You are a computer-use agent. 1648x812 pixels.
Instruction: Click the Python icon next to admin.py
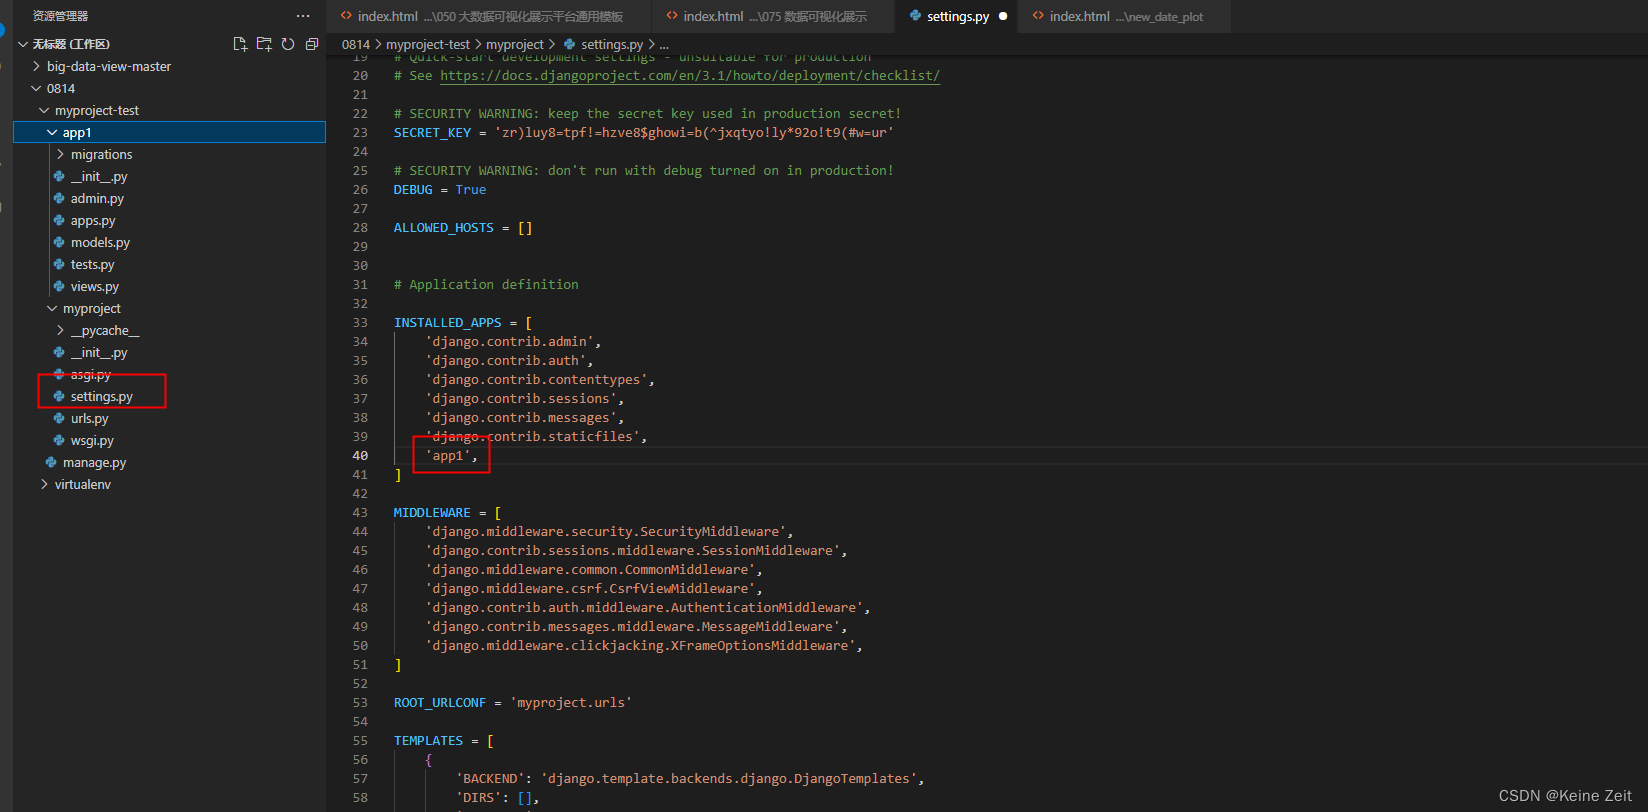pos(59,198)
